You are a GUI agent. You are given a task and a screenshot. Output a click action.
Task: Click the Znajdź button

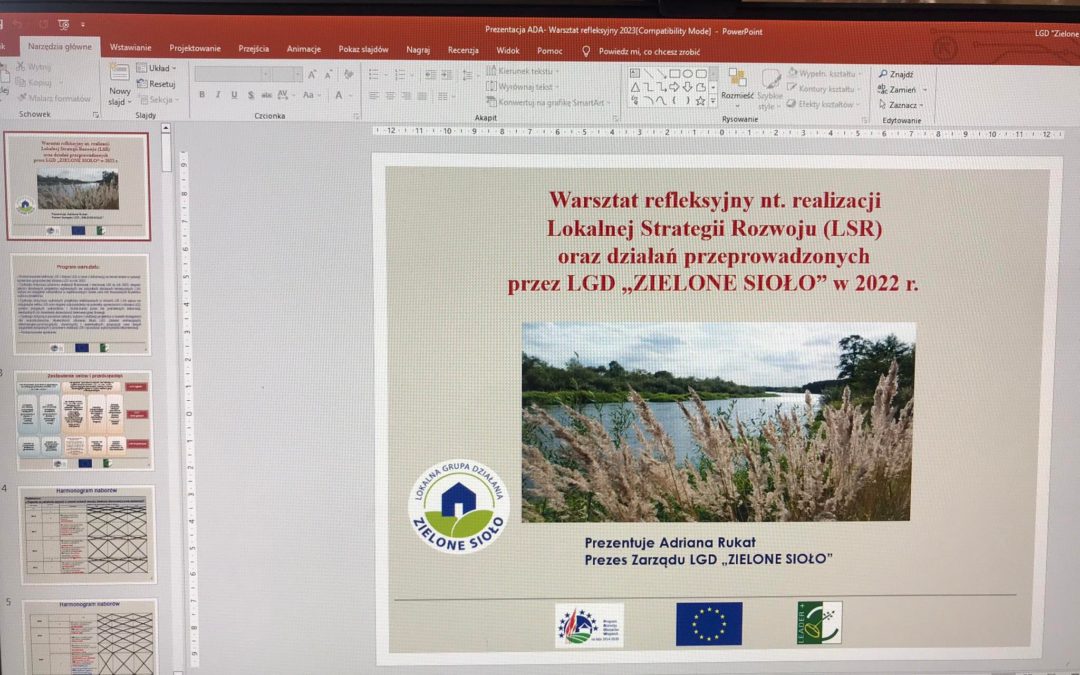pos(896,74)
